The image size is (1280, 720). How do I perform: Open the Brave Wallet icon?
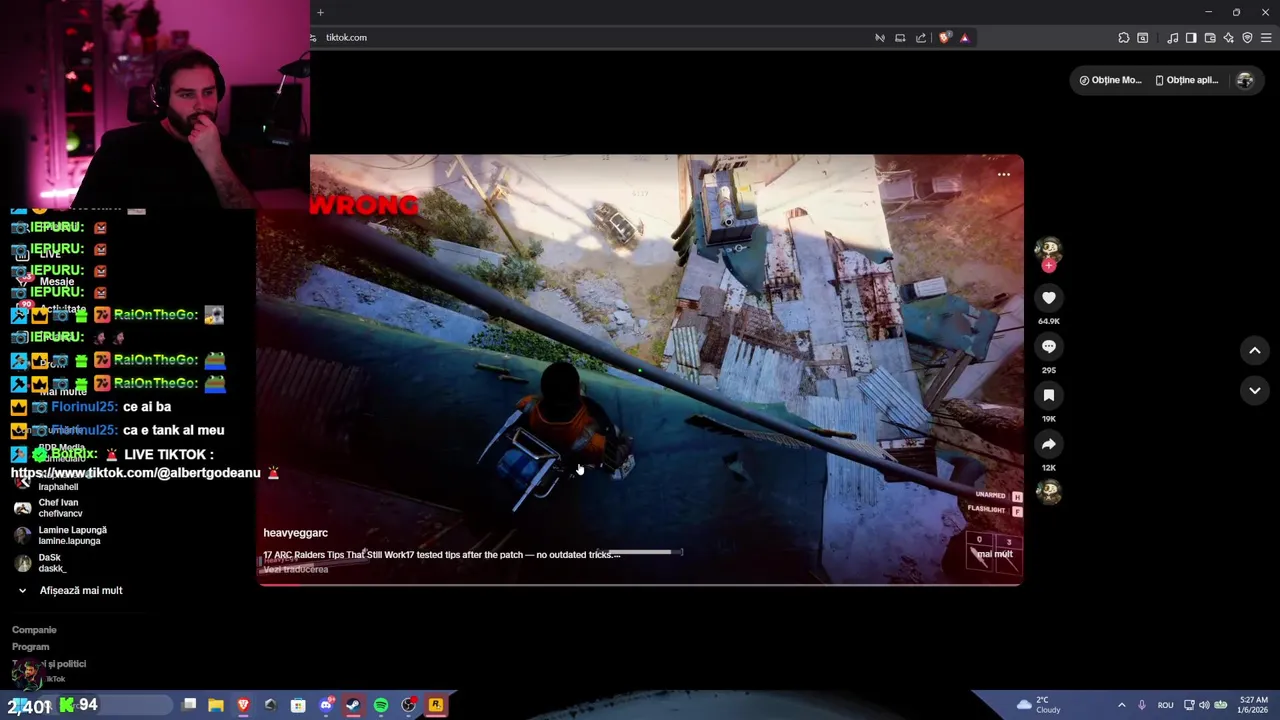pyautogui.click(x=1210, y=38)
